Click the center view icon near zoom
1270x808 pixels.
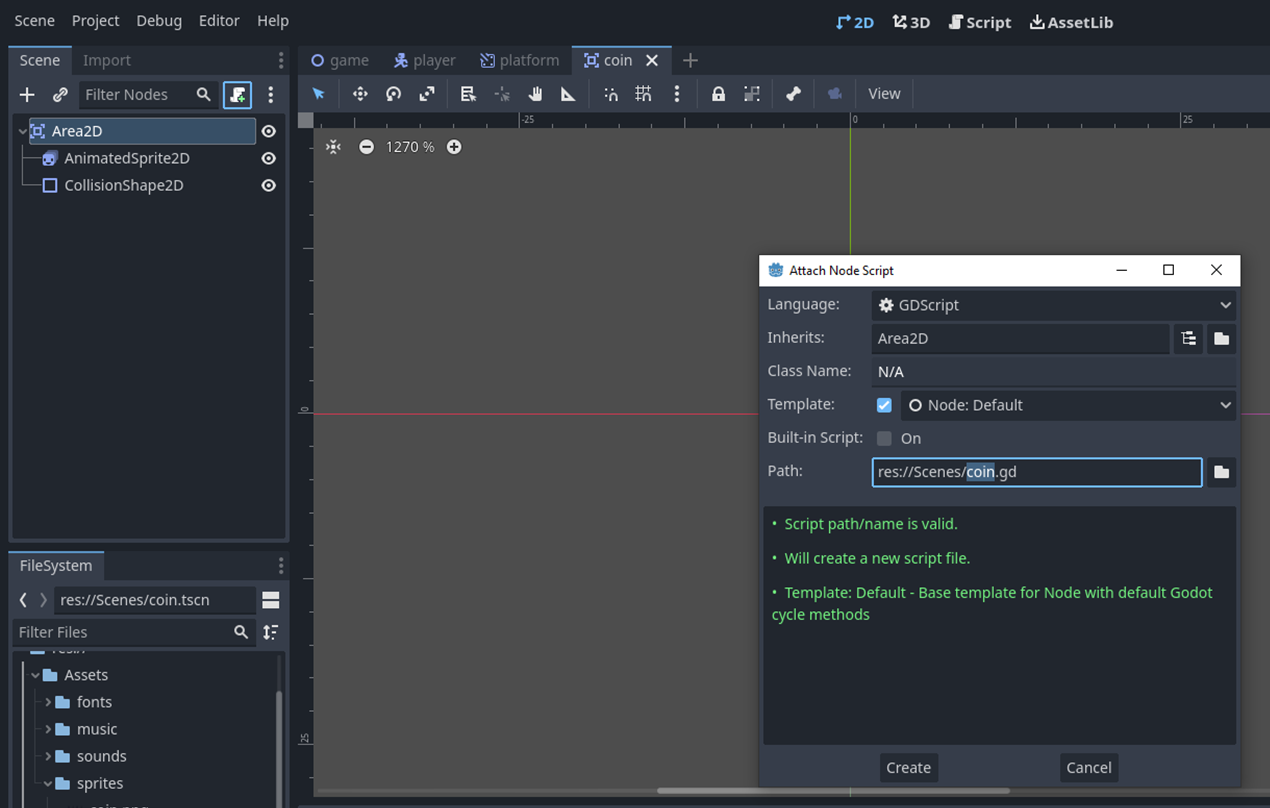pyautogui.click(x=333, y=147)
